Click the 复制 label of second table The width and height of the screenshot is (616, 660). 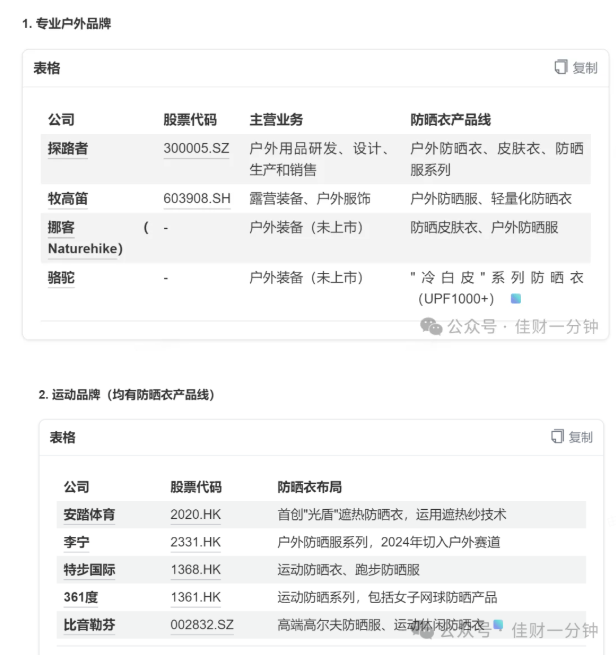point(580,437)
